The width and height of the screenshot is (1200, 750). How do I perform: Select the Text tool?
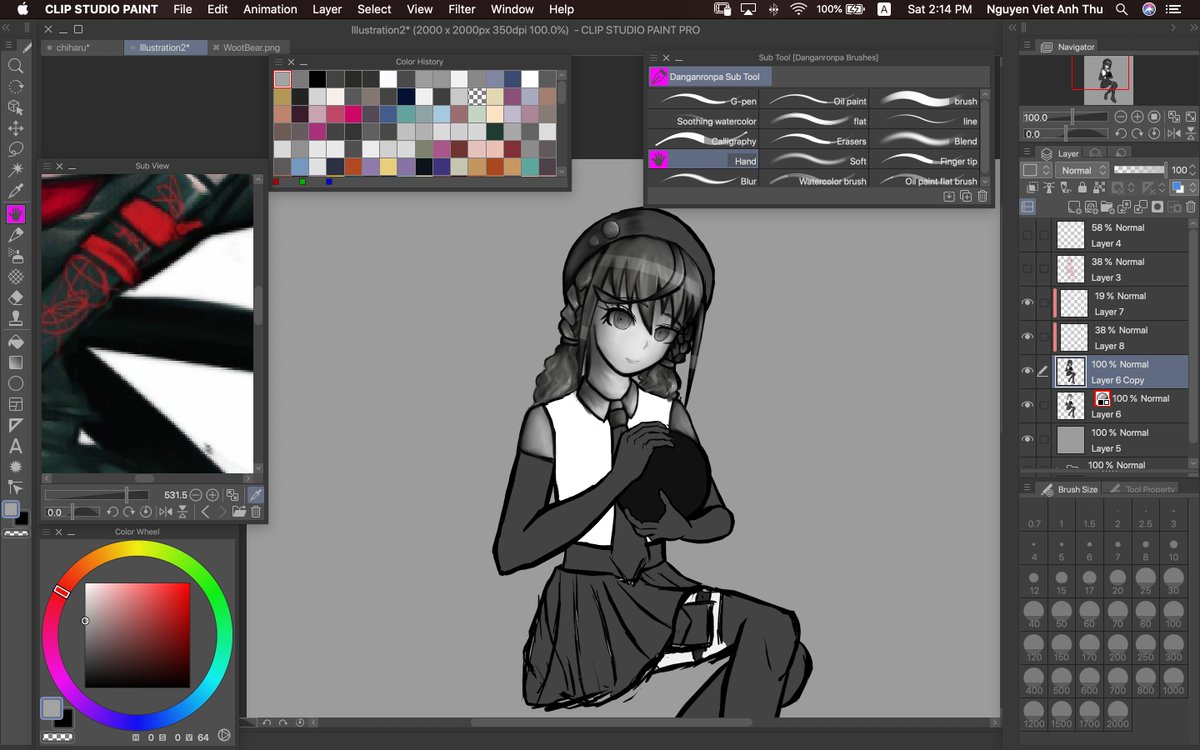point(16,446)
